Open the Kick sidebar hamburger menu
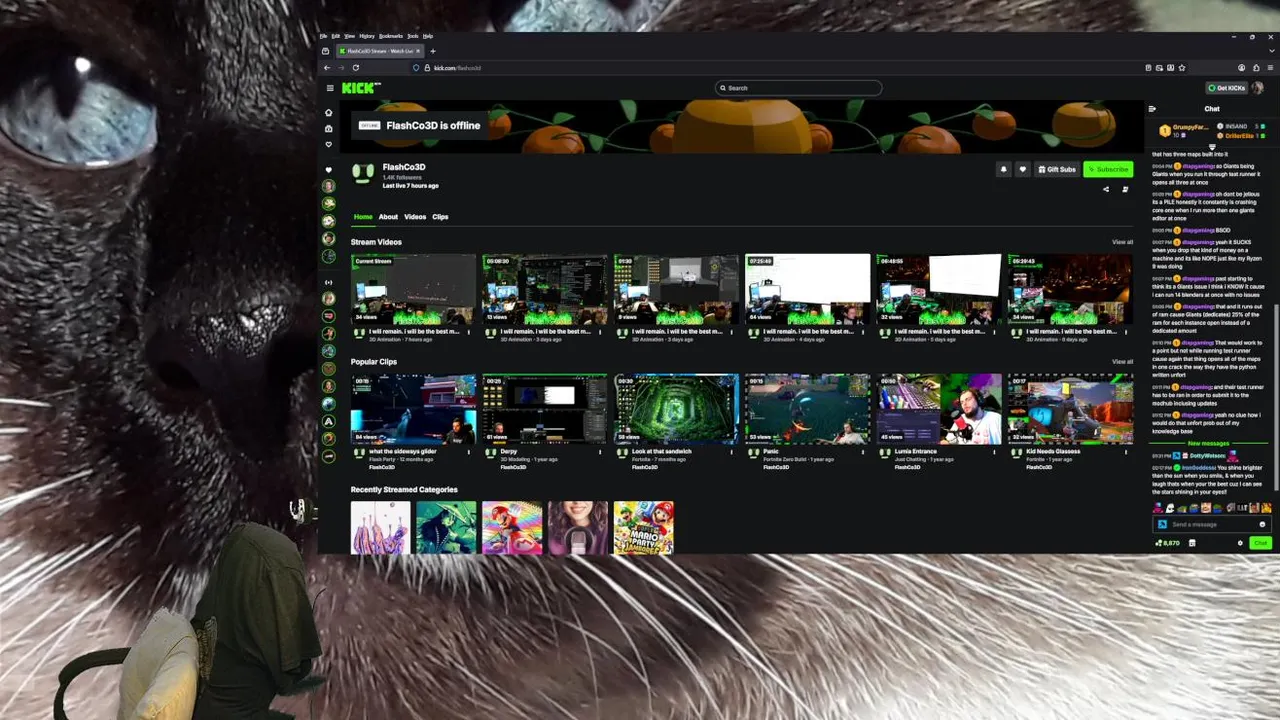The image size is (1280, 720). click(330, 88)
